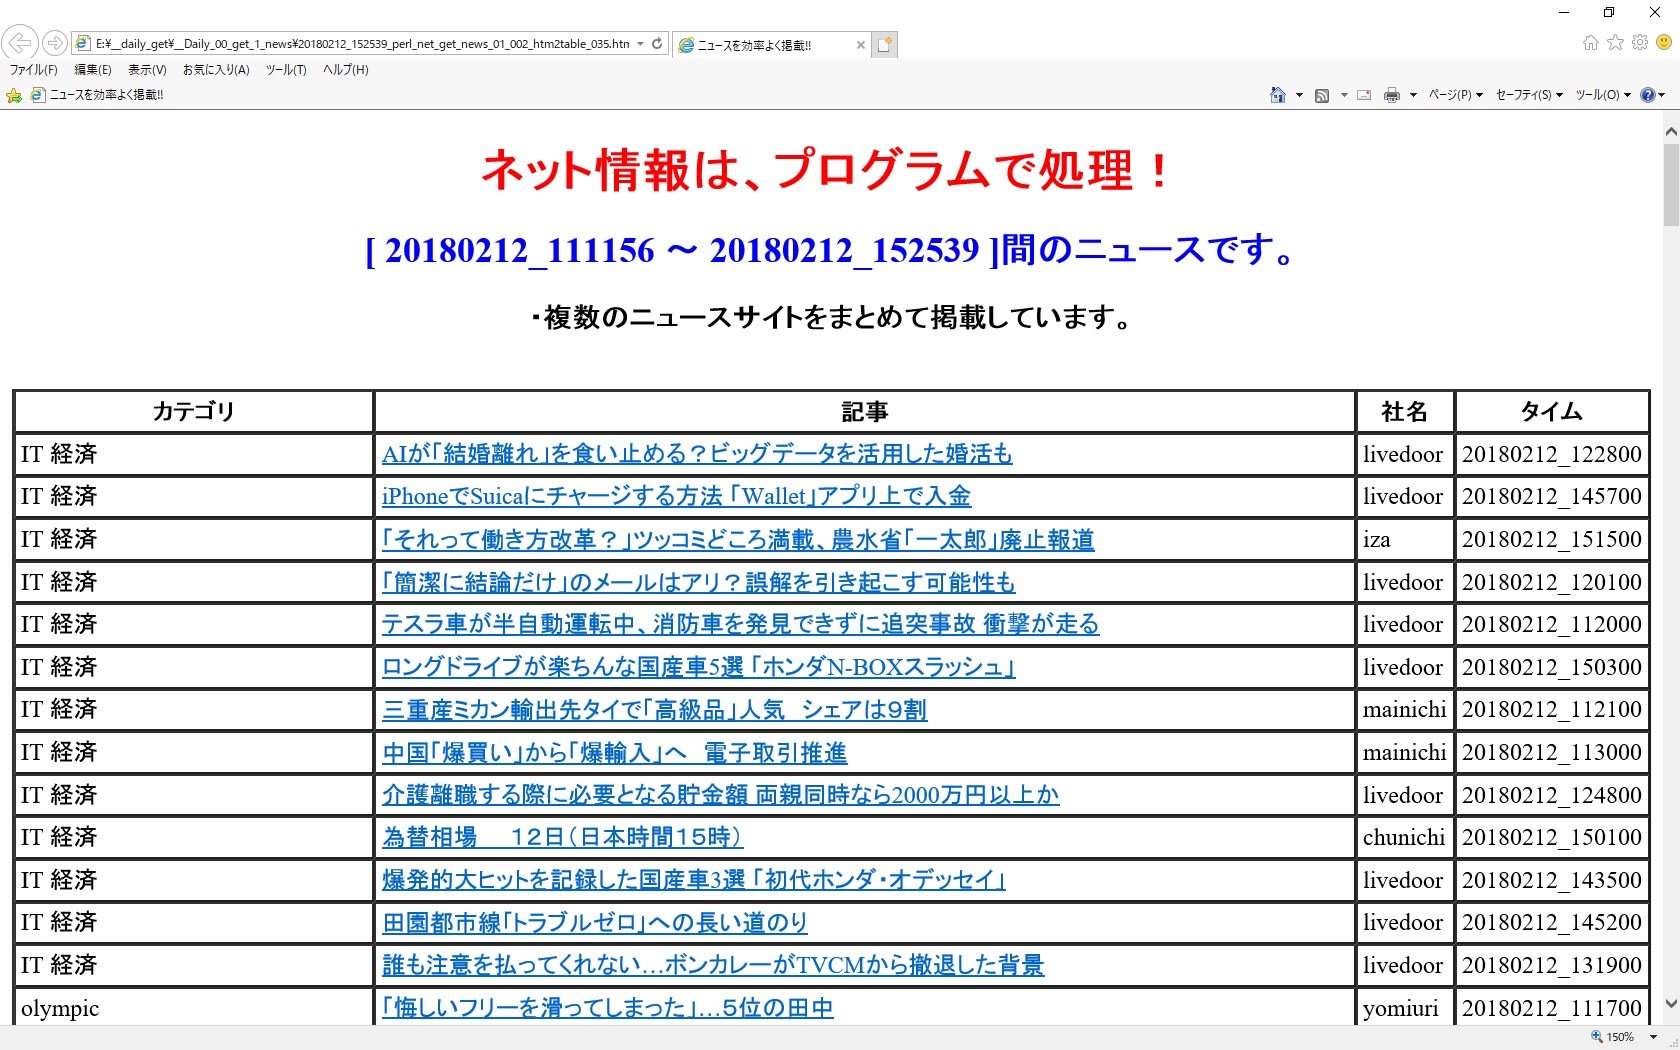The height and width of the screenshot is (1050, 1680).
Task: Open the 田園都市線「トラブルゼロ」 article link
Action: click(x=595, y=923)
